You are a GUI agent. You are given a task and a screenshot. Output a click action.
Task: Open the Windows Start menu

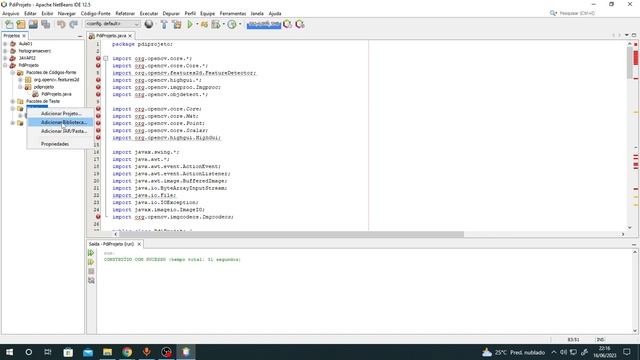(9, 352)
